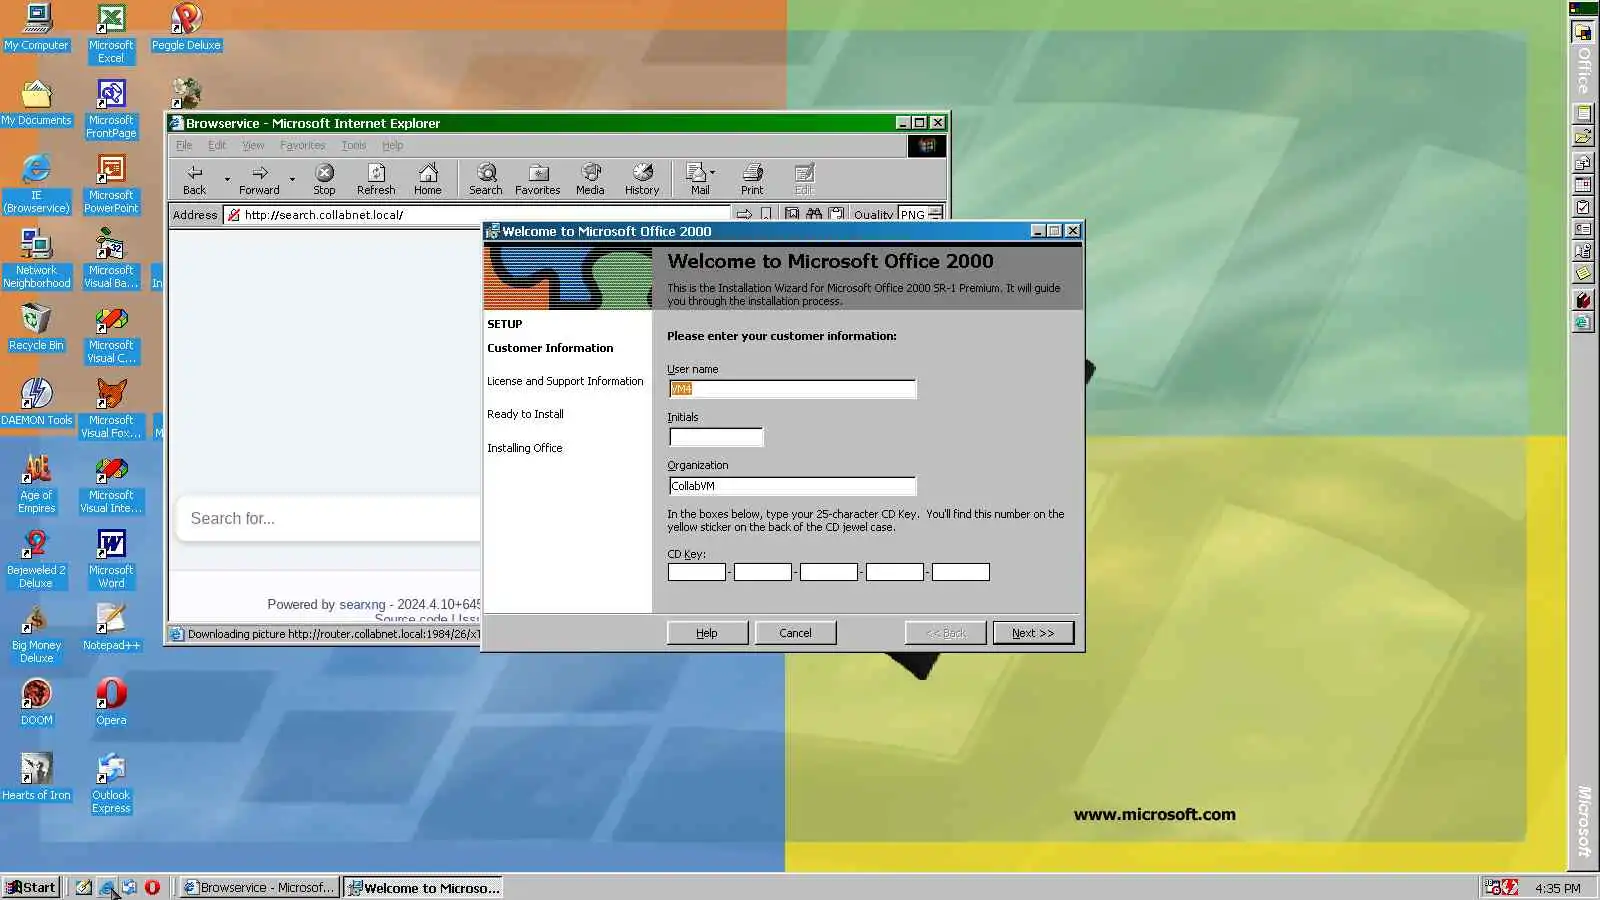Switch to Browservice taskbar button
Image resolution: width=1600 pixels, height=900 pixels.
(x=260, y=887)
